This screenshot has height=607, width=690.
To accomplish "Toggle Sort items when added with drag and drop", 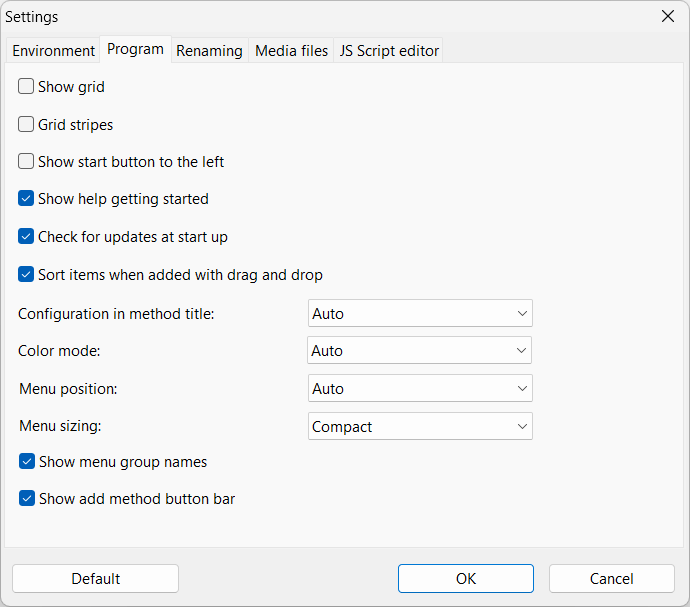I will pyautogui.click(x=26, y=274).
